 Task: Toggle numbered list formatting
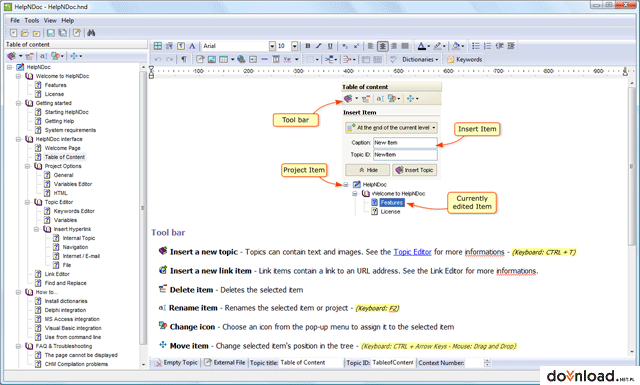[487, 46]
